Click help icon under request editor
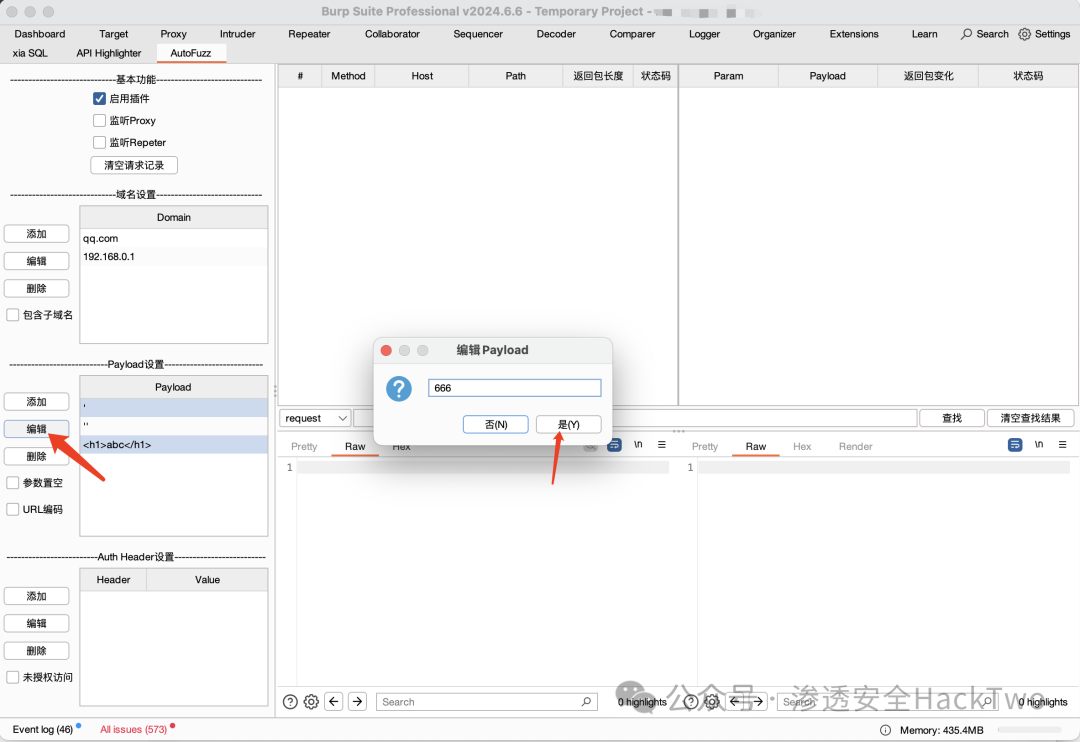1080x742 pixels. tap(290, 701)
